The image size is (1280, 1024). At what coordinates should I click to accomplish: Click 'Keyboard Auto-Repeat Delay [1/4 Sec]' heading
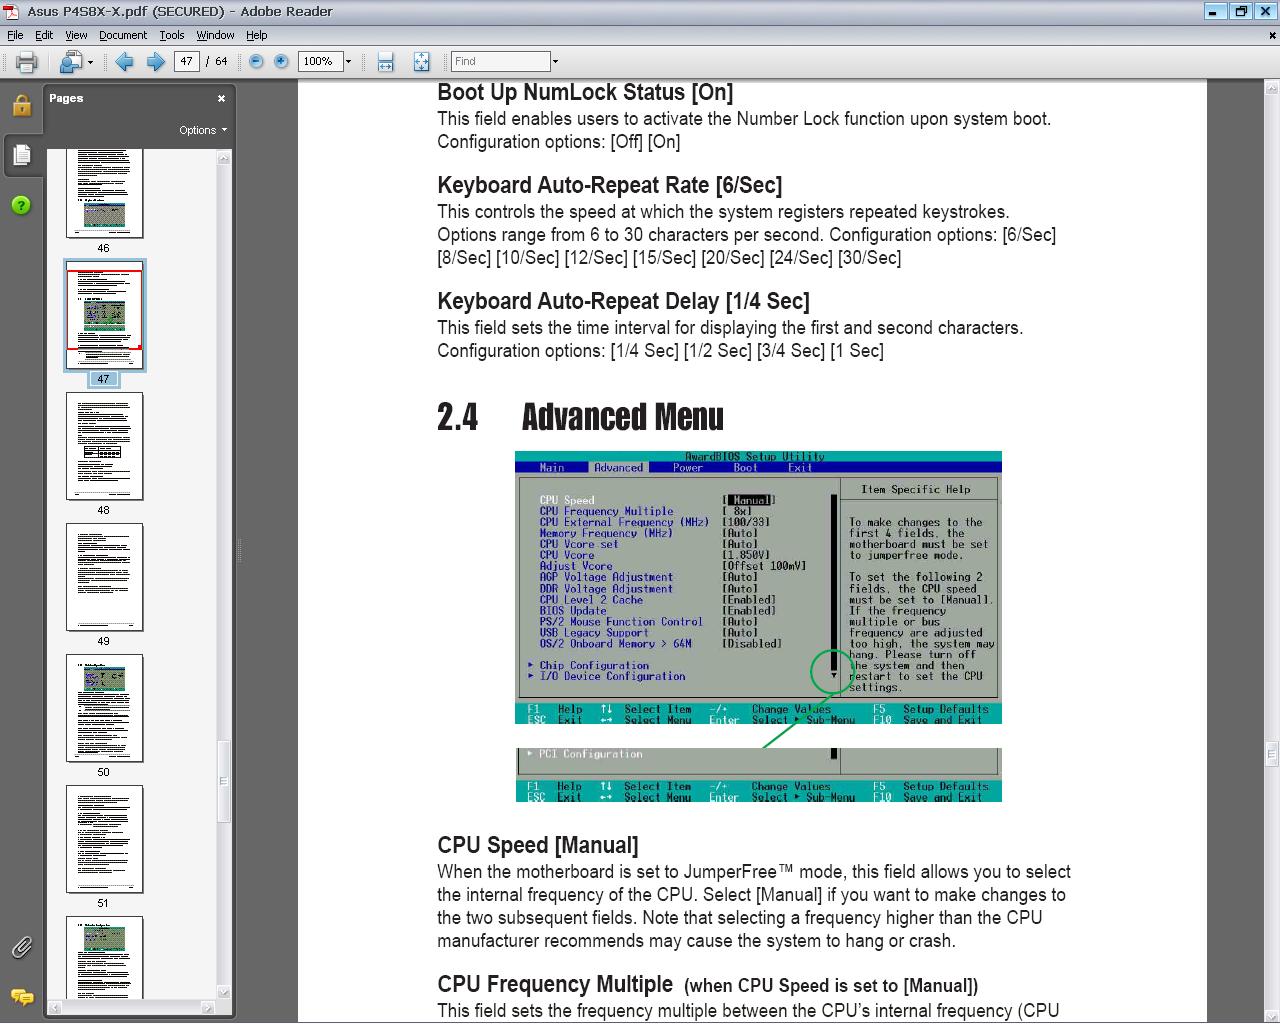pyautogui.click(x=623, y=301)
